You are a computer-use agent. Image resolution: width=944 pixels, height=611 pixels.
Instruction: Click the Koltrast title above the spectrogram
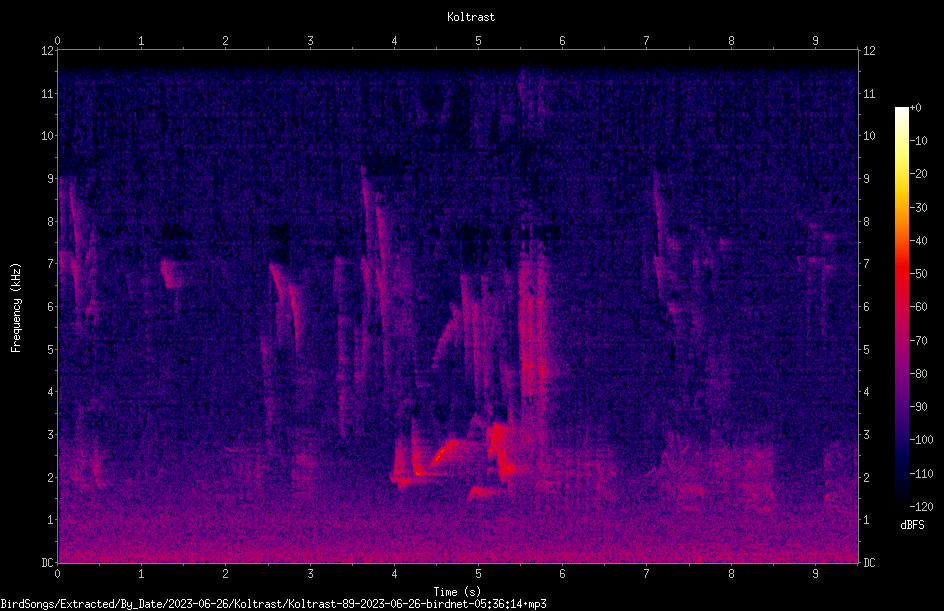click(471, 17)
